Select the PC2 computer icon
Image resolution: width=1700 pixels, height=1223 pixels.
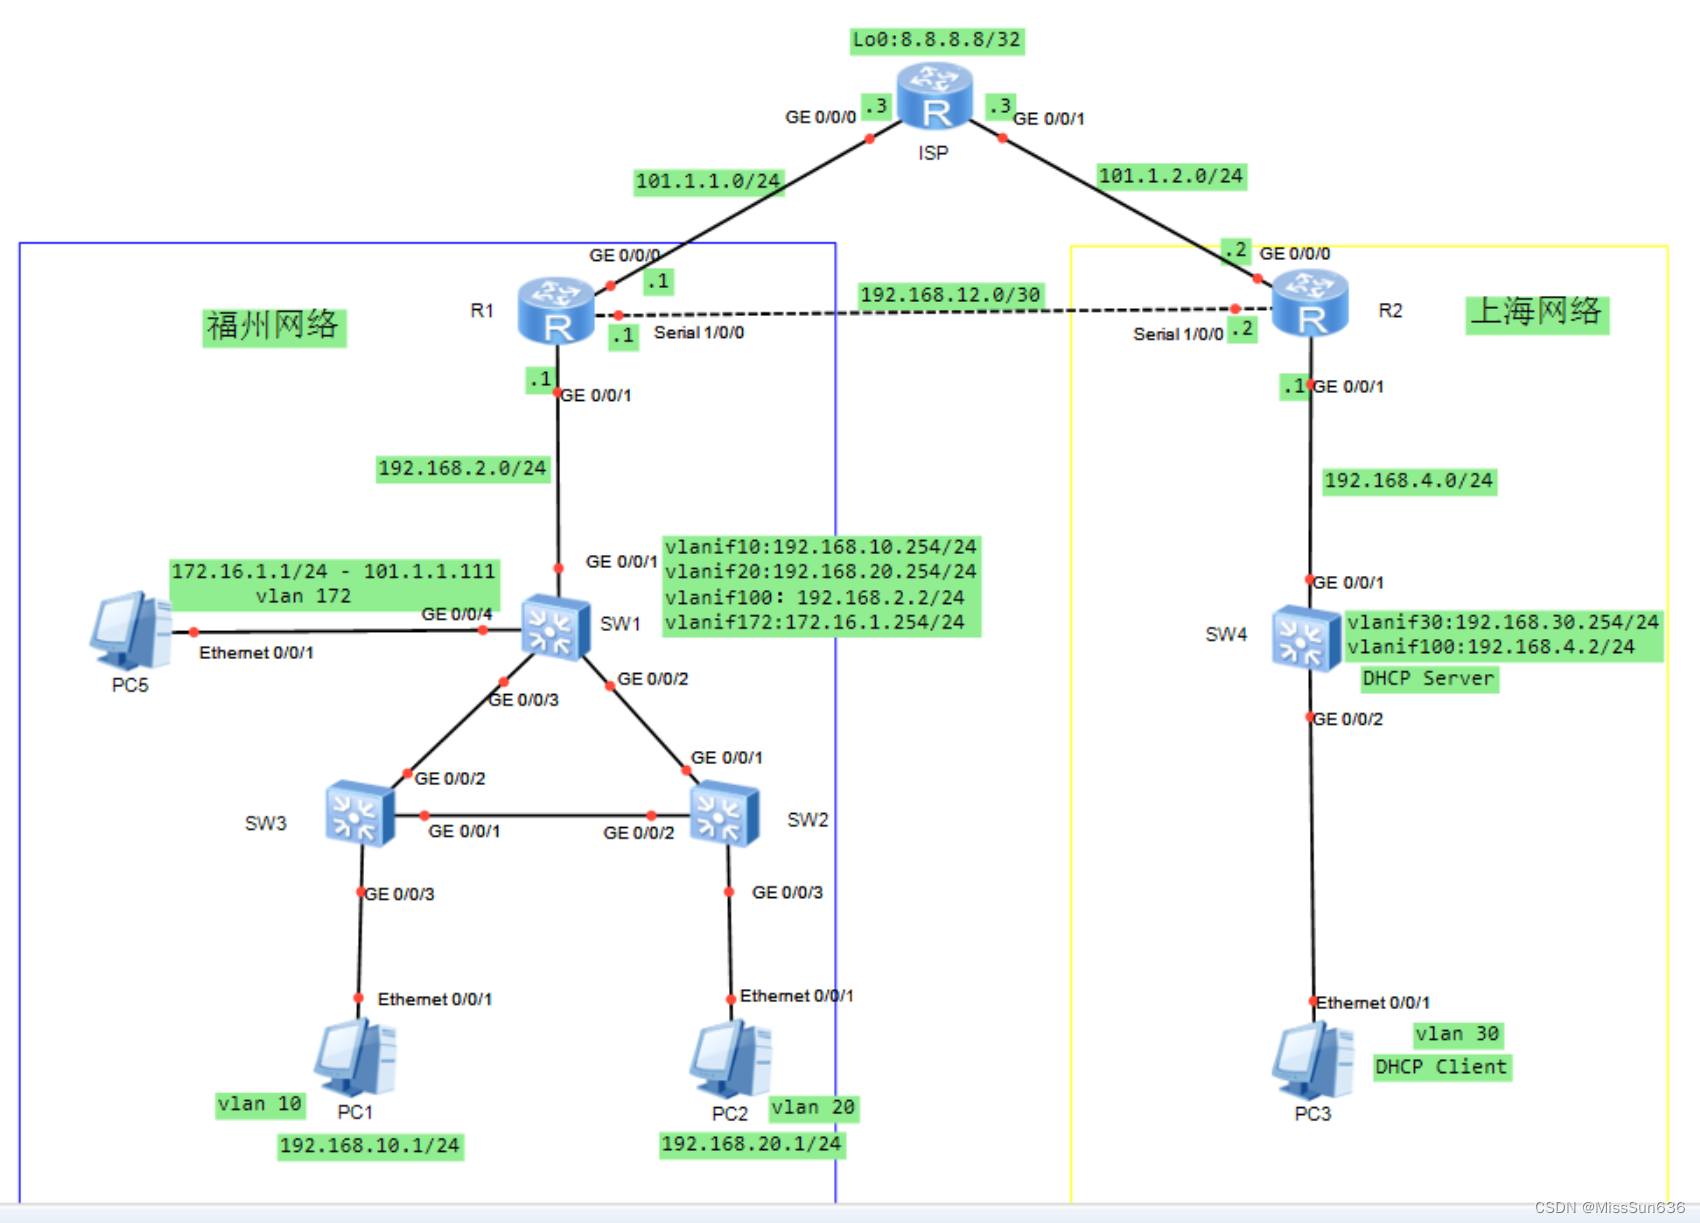click(x=731, y=1059)
